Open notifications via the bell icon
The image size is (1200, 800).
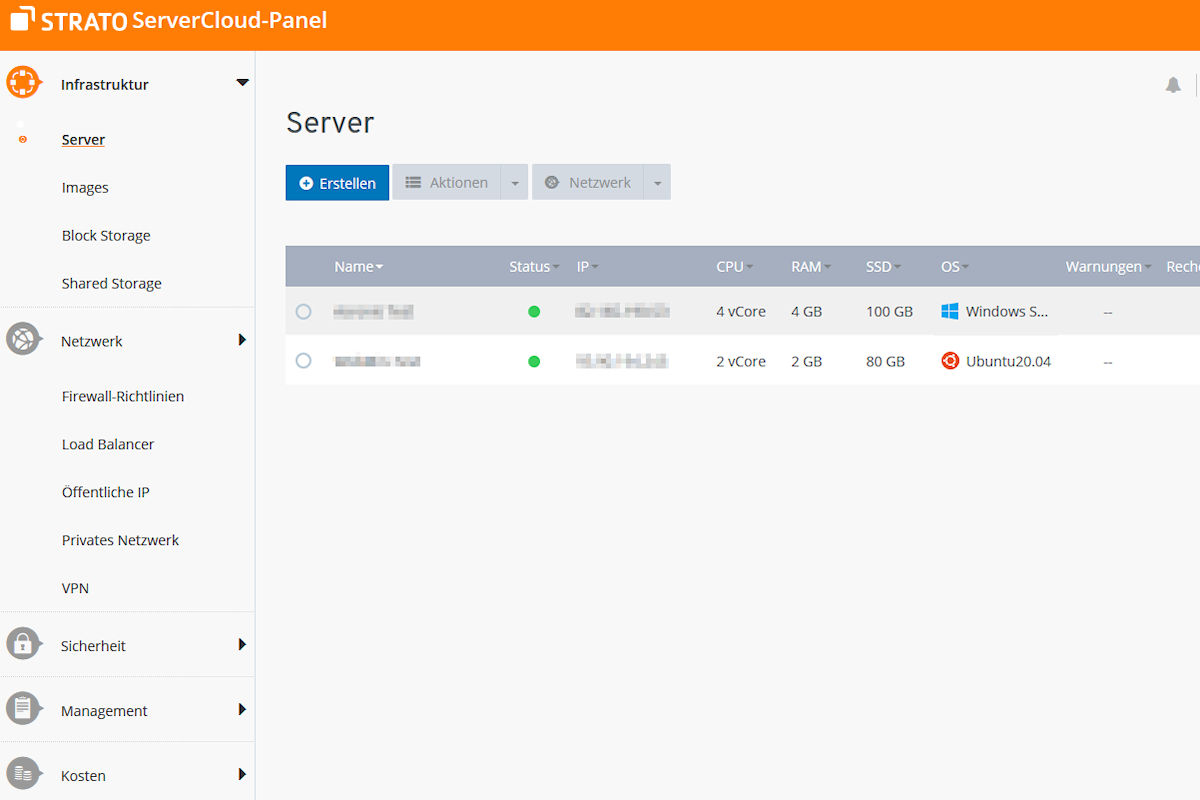point(1173,86)
